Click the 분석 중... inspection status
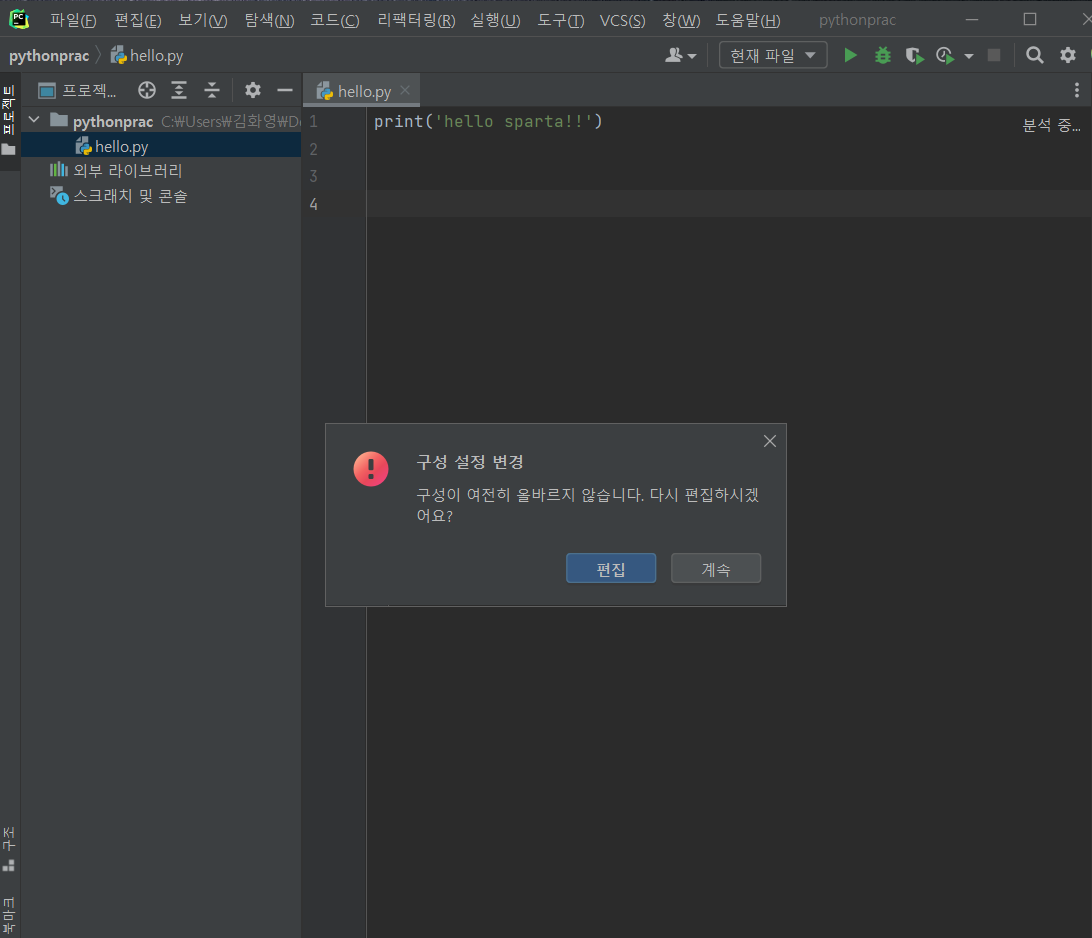The height and width of the screenshot is (938, 1092). 1051,125
